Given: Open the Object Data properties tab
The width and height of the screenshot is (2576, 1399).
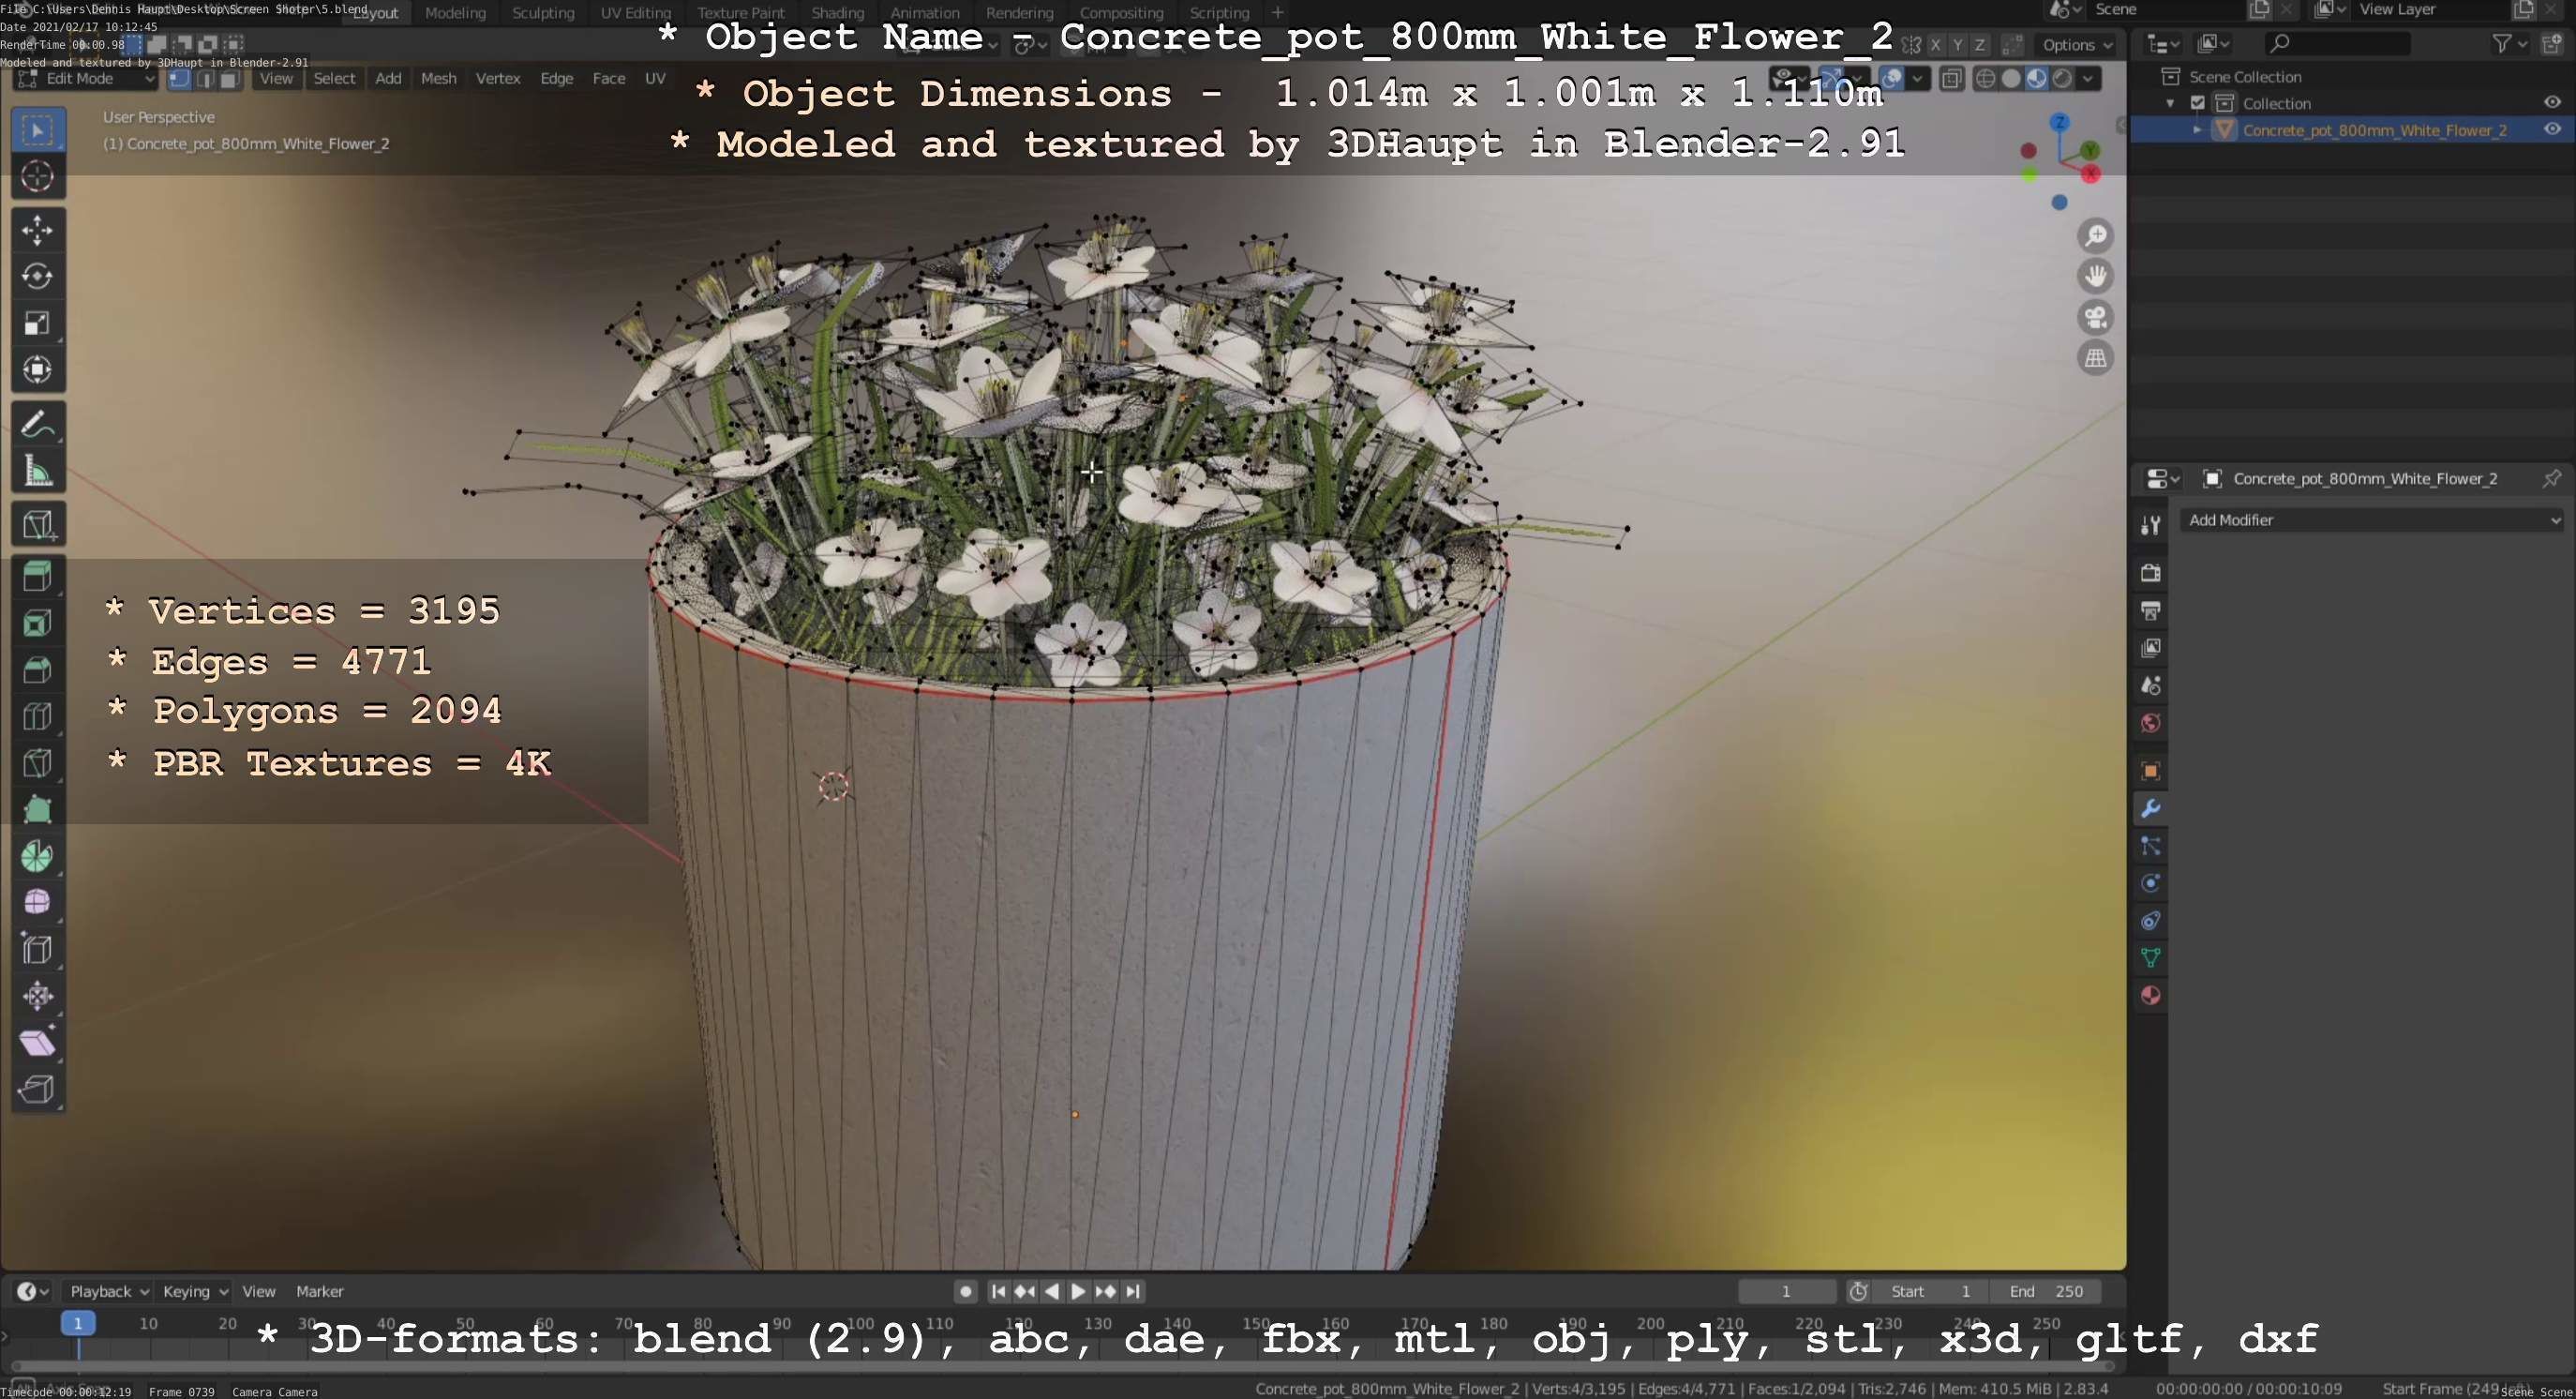Looking at the screenshot, I should point(2151,958).
